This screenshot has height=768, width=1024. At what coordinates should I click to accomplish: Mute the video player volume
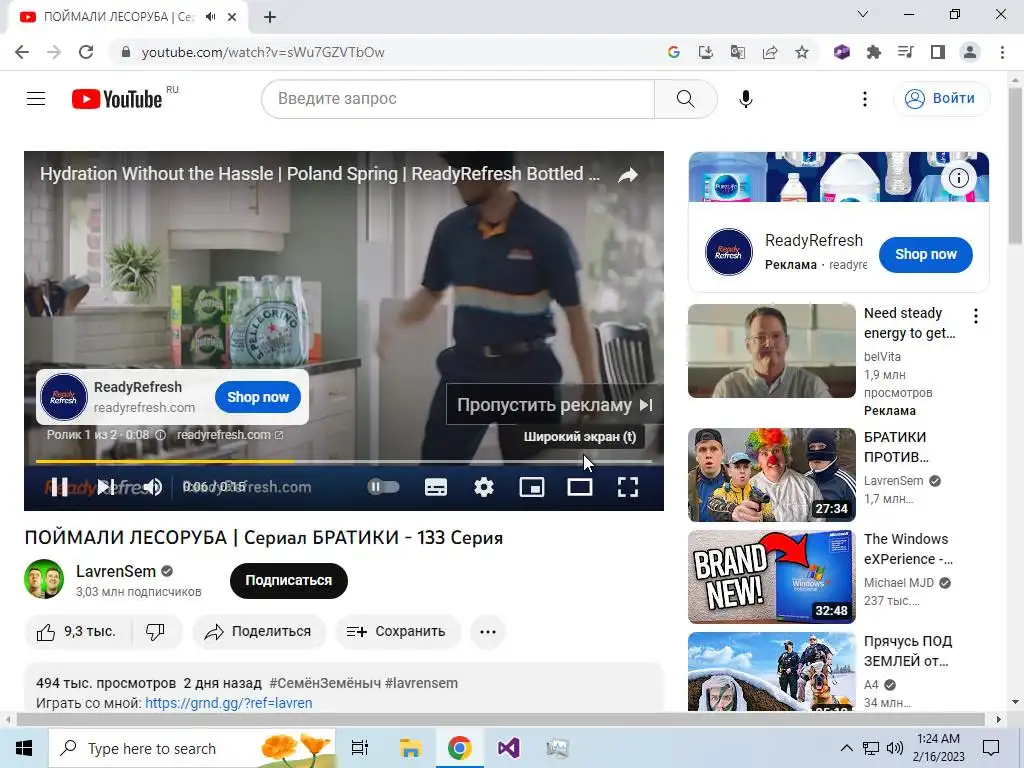point(153,487)
